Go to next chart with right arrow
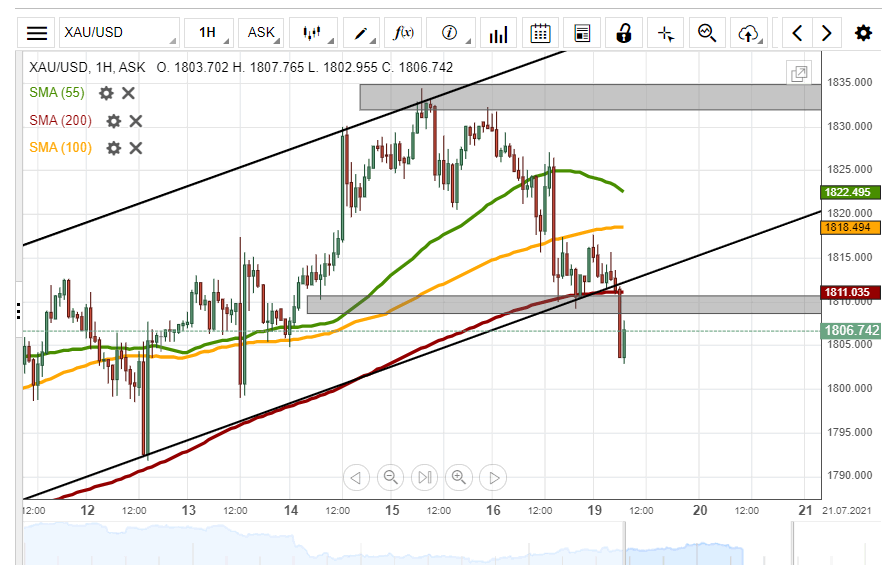This screenshot has width=886, height=574. [827, 33]
